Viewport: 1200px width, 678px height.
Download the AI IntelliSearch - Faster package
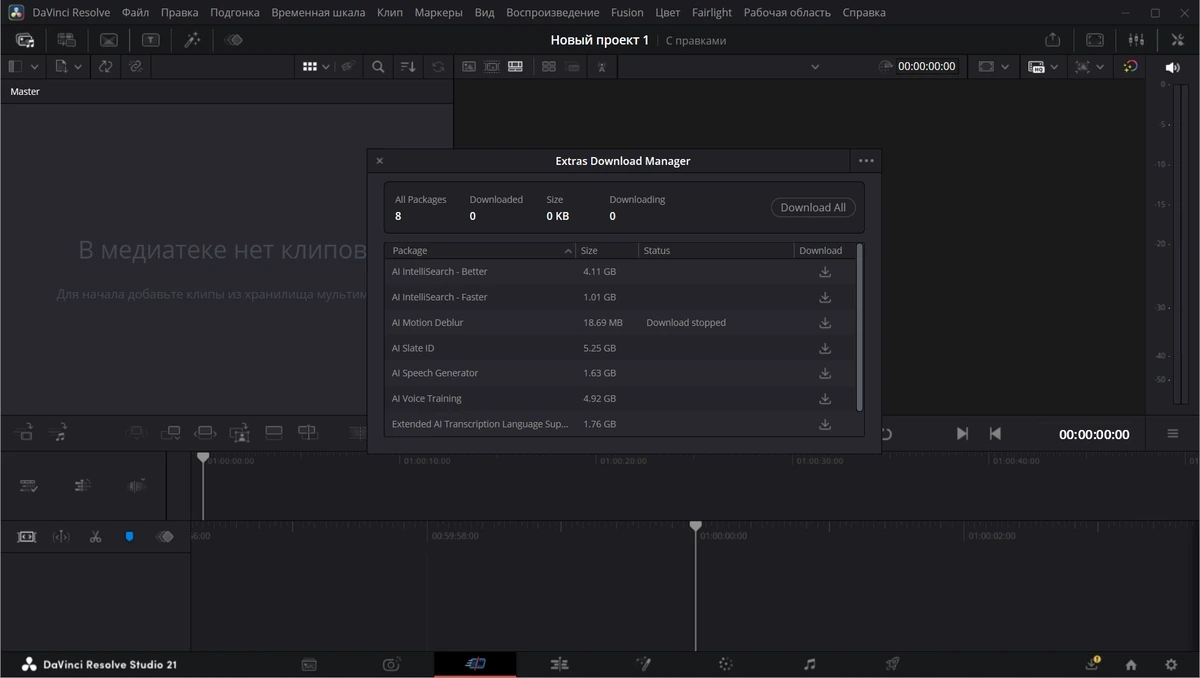tap(825, 297)
